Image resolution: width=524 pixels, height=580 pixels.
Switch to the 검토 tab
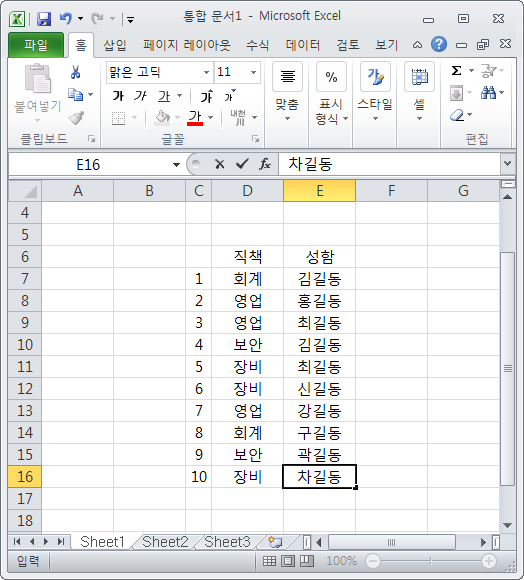(x=348, y=45)
